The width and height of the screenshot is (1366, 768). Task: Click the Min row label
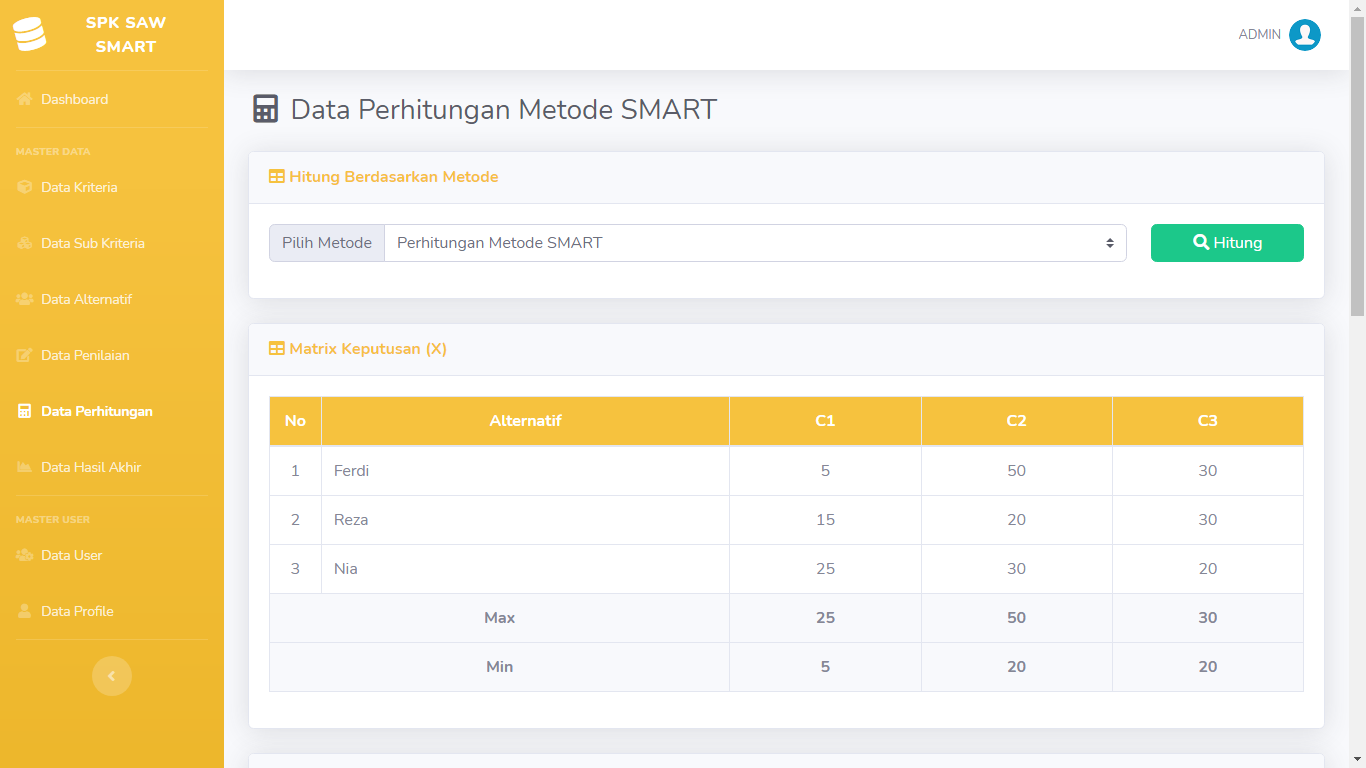click(499, 667)
